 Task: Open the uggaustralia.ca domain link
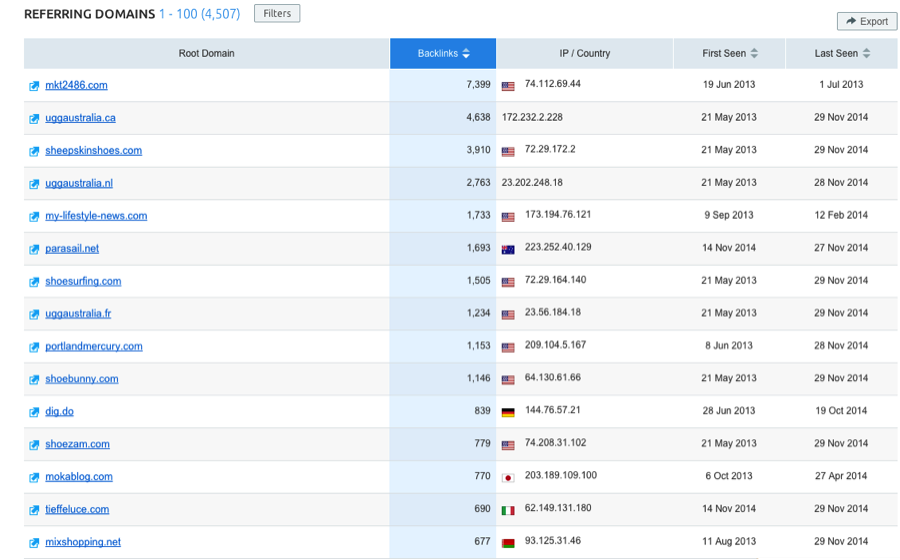pyautogui.click(x=80, y=118)
